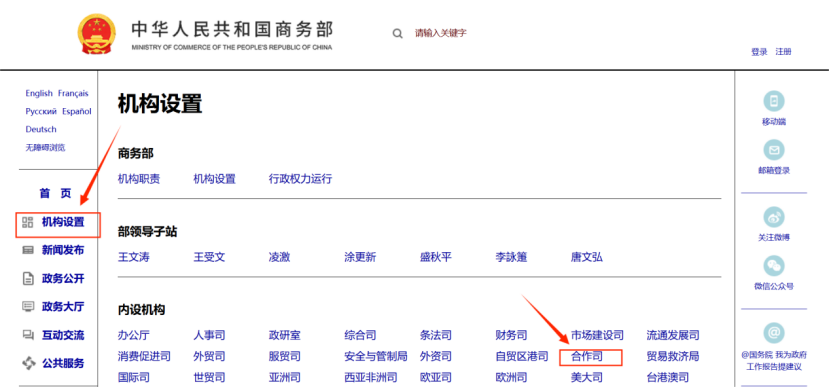Open the 国际司 department link

(133, 377)
